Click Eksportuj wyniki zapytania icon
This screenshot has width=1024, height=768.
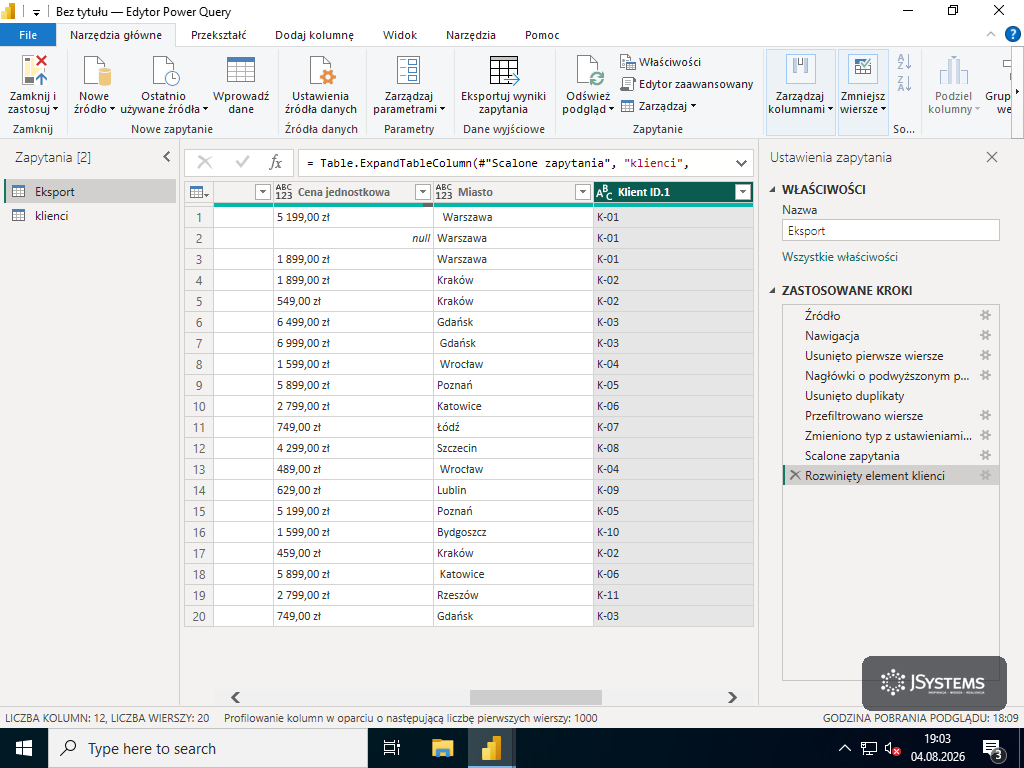point(504,71)
